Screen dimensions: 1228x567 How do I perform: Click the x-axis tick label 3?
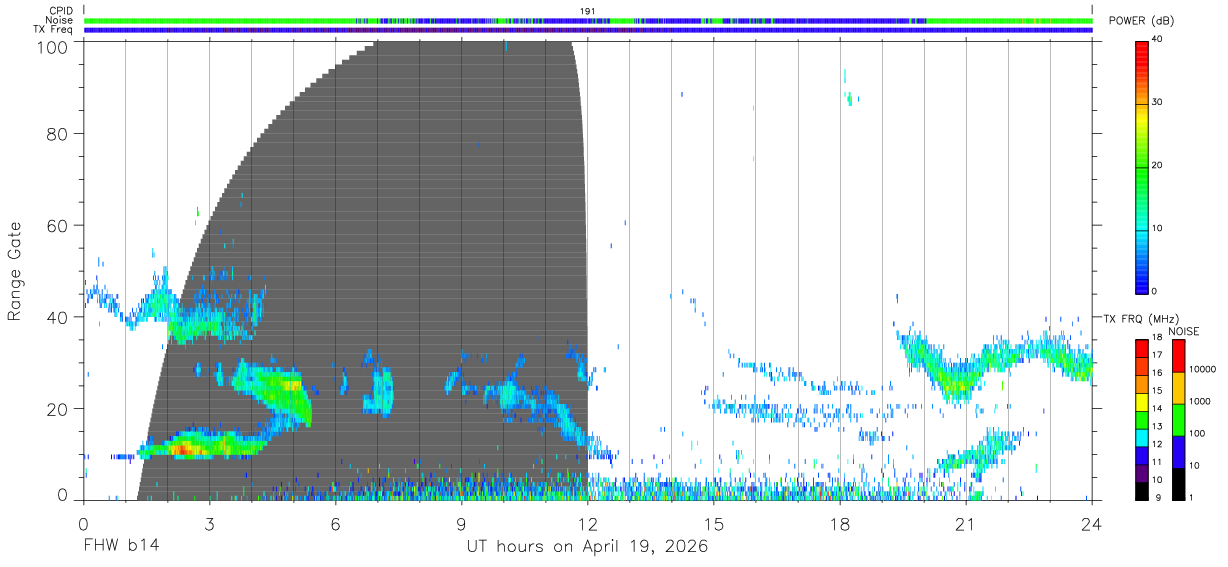click(x=209, y=523)
